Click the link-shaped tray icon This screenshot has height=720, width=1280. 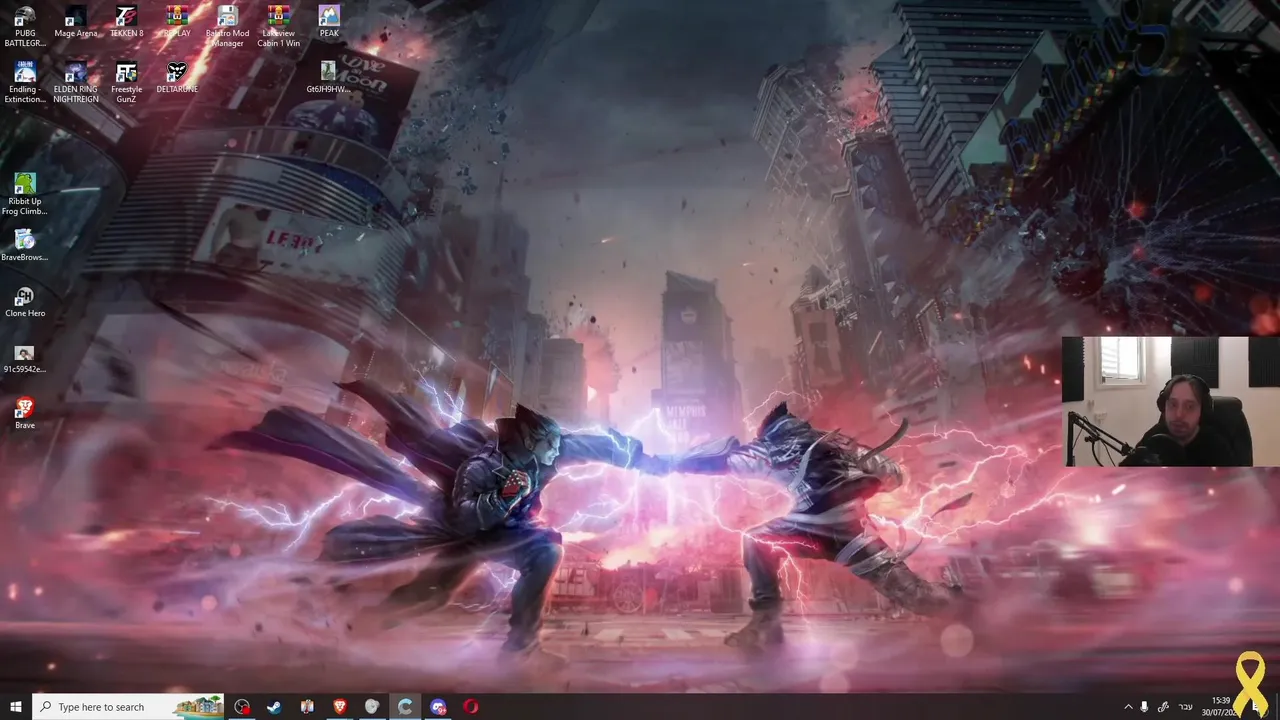coord(1163,707)
